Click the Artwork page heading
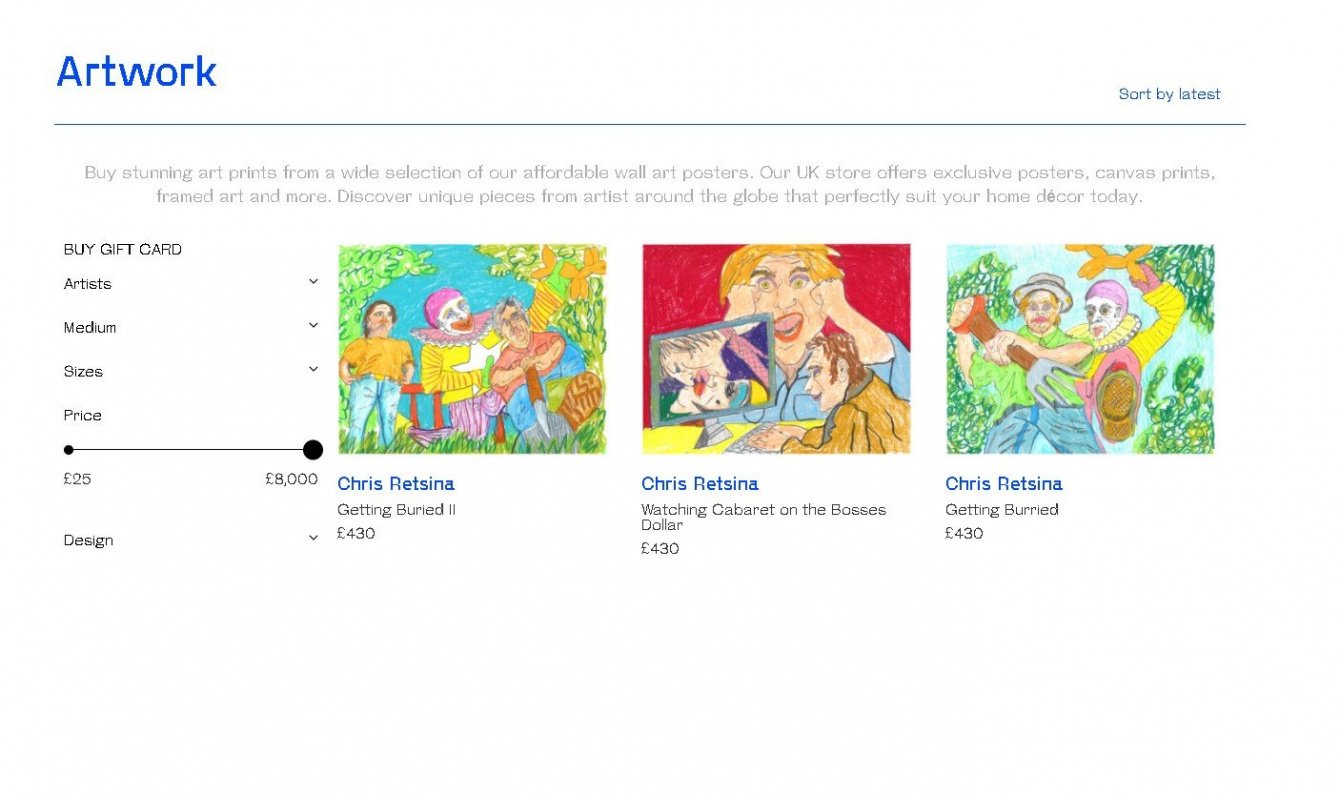Image resolution: width=1340 pixels, height=795 pixels. click(137, 72)
